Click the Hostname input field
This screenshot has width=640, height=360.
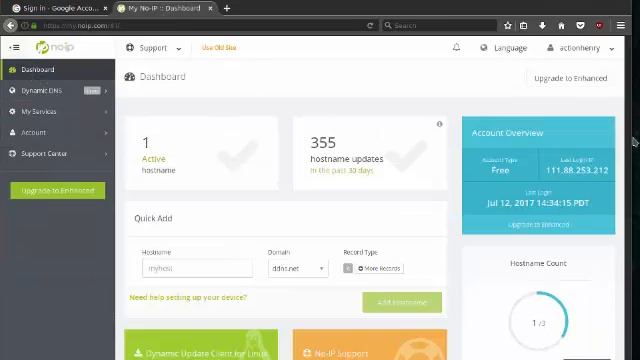click(x=197, y=268)
